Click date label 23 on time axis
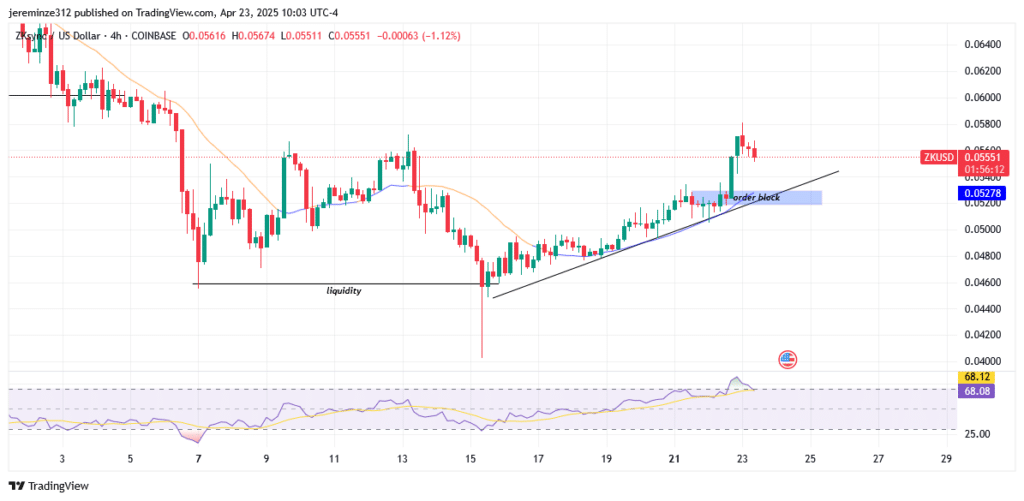Viewport: 1024px width, 501px height. [742, 458]
